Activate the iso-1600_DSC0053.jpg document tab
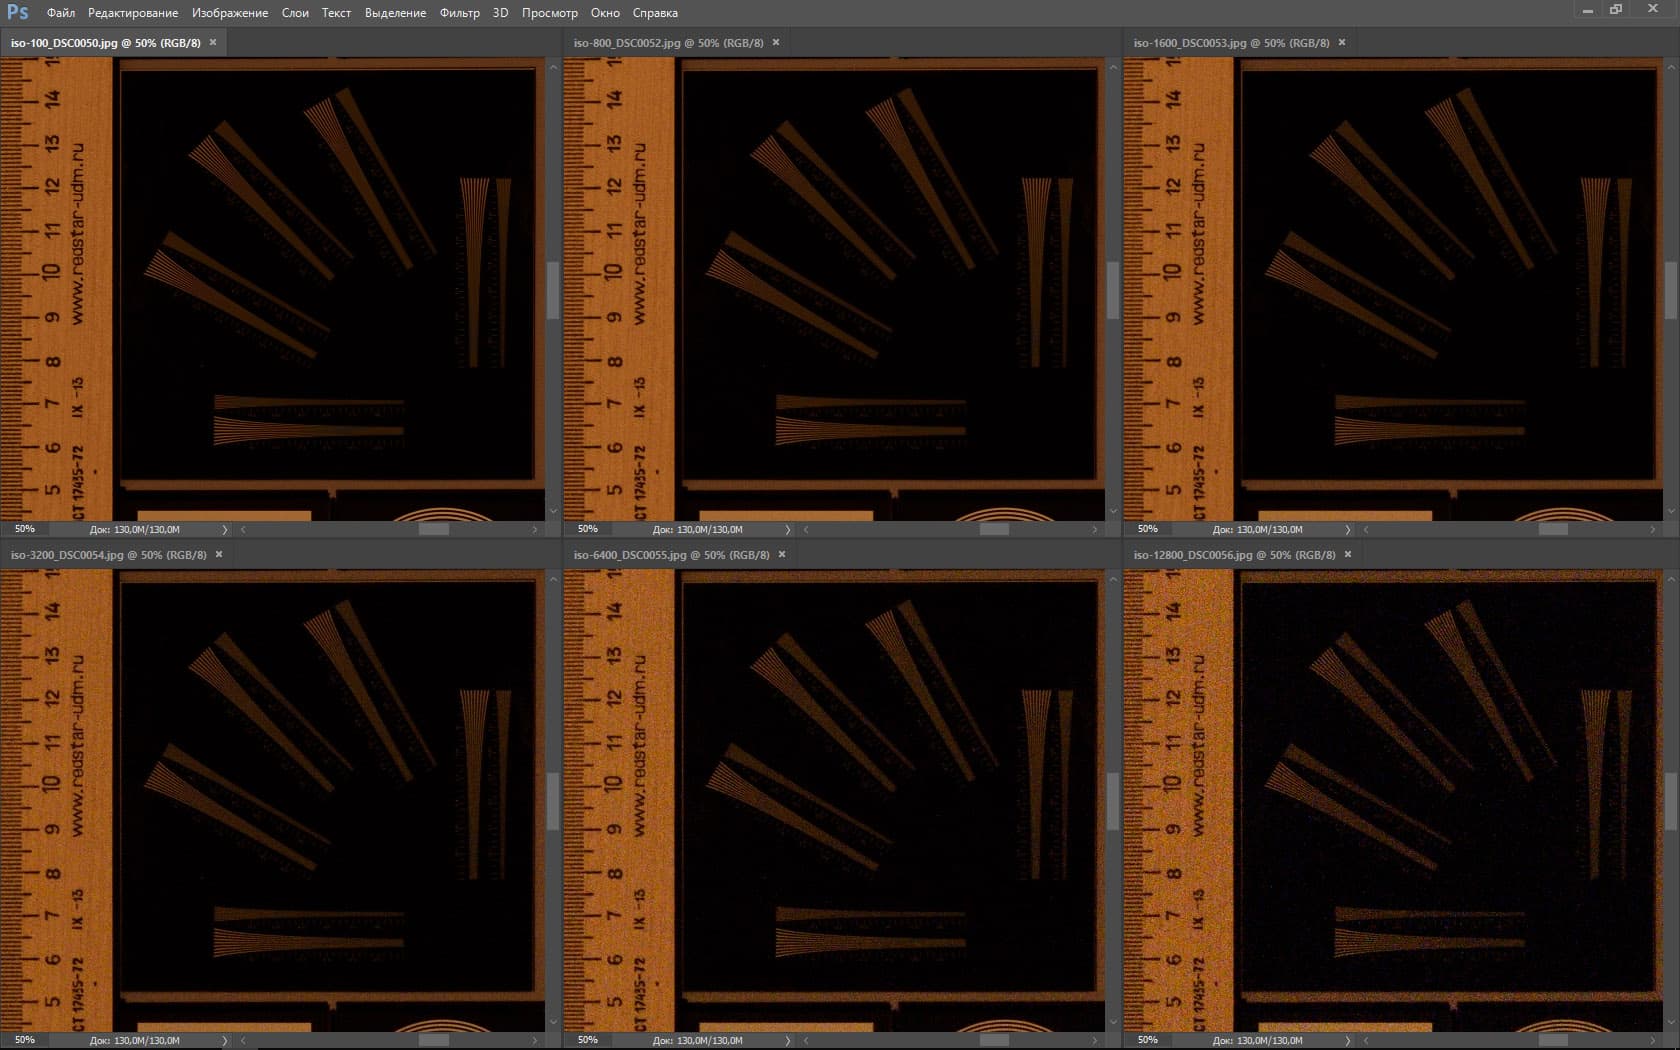This screenshot has width=1680, height=1050. [1232, 43]
